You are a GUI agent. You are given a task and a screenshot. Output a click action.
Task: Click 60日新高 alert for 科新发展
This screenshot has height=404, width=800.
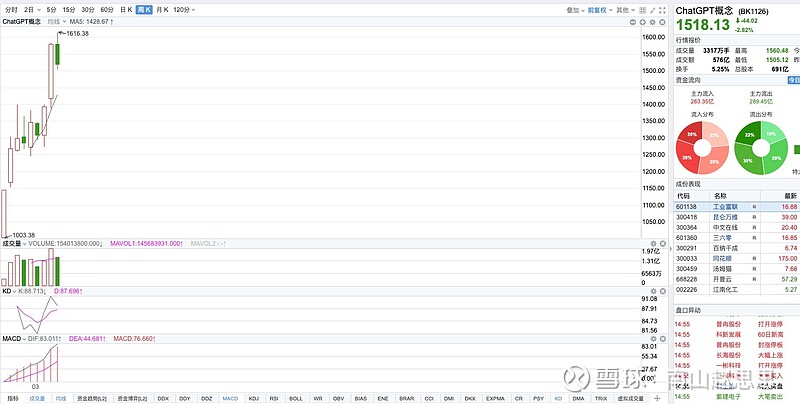pyautogui.click(x=770, y=335)
